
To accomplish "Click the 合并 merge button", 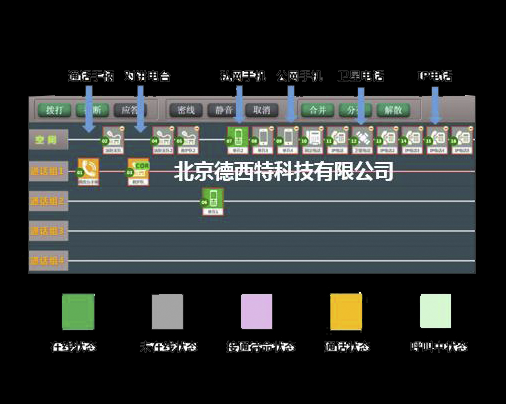I will (x=317, y=110).
